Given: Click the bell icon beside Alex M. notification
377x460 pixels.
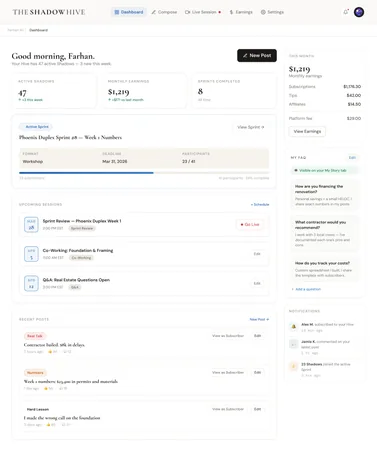Looking at the screenshot, I should coord(293,327).
